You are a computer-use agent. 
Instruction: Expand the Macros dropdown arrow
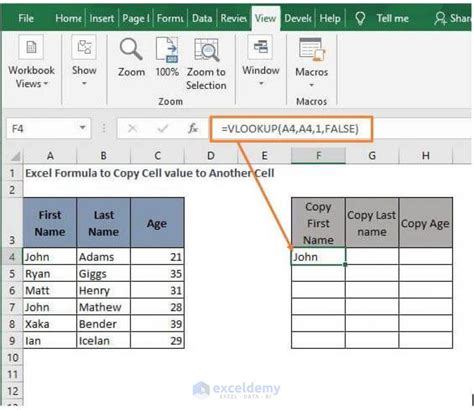coord(311,85)
